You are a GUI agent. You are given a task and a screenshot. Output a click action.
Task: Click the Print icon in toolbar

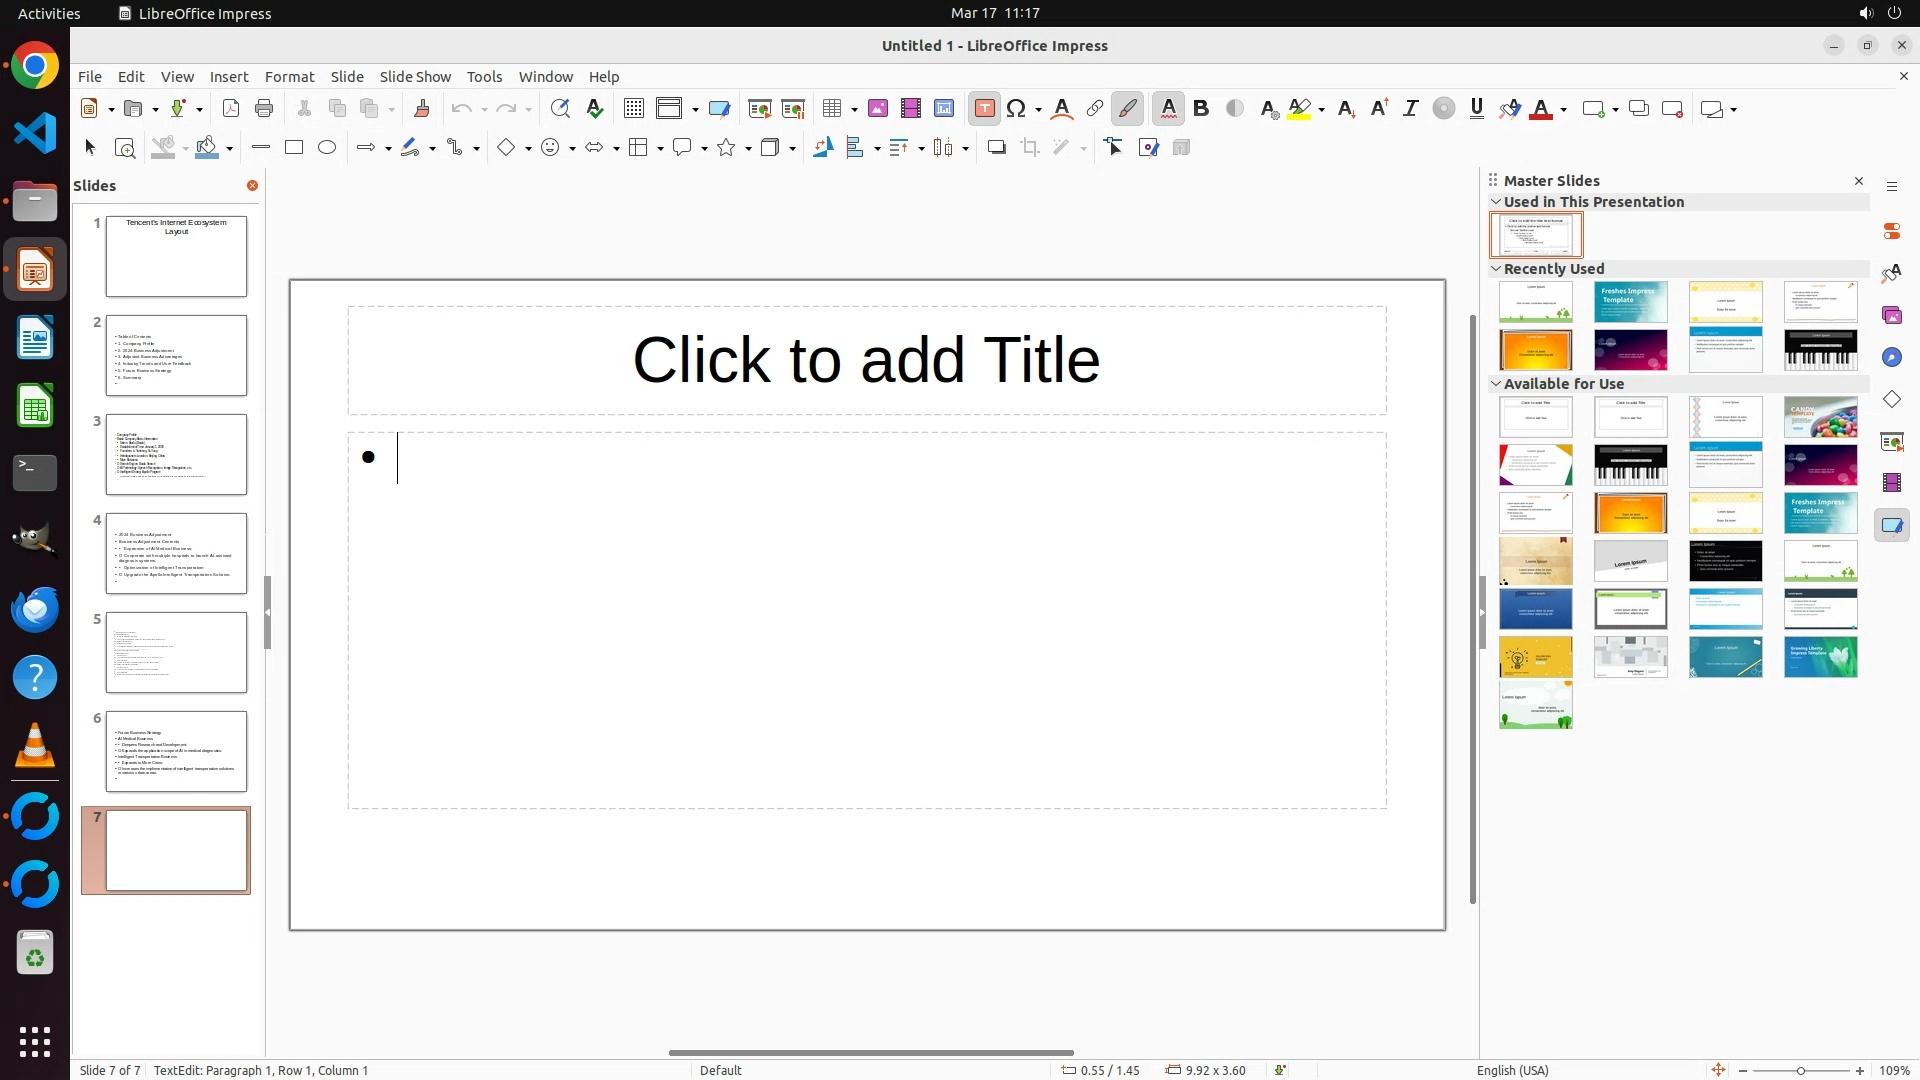click(x=264, y=109)
